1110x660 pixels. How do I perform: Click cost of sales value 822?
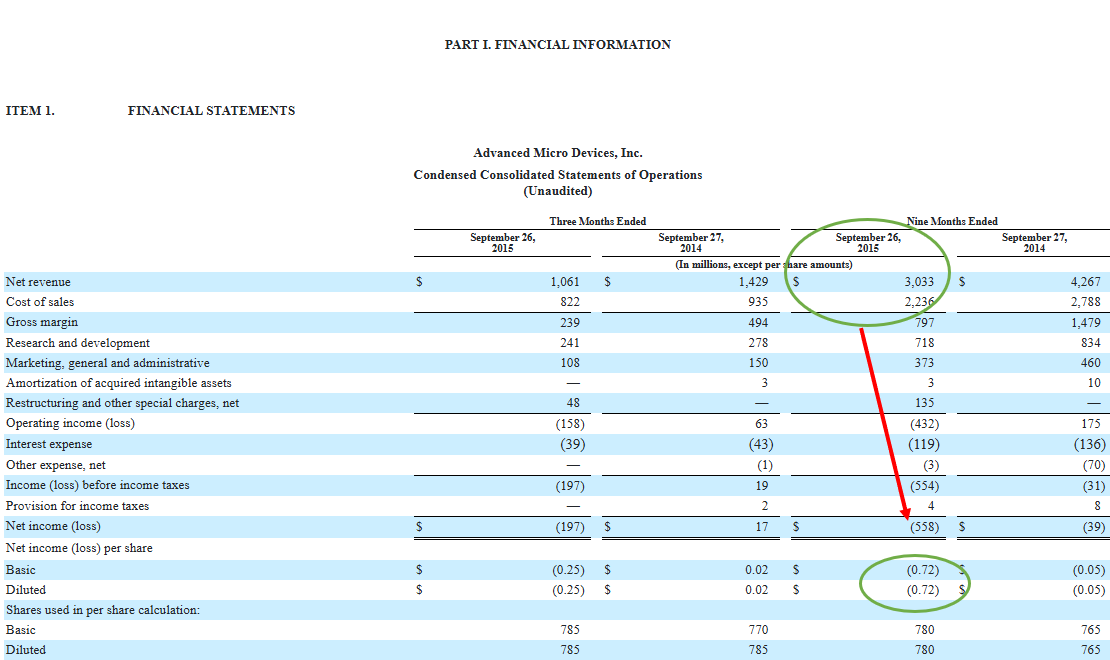(570, 302)
